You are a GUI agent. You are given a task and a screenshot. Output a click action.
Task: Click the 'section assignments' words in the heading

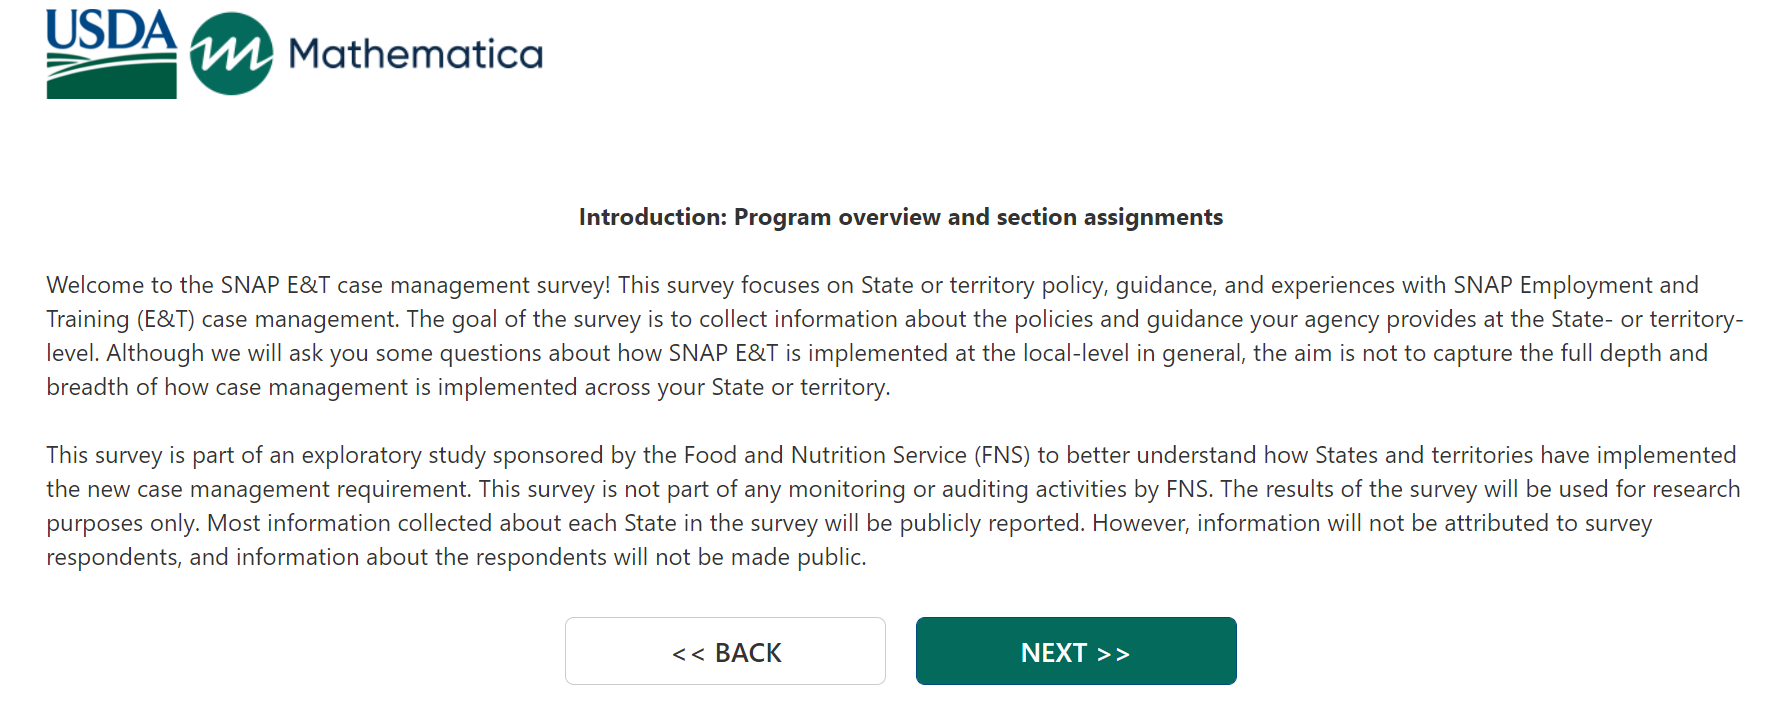tap(1109, 217)
